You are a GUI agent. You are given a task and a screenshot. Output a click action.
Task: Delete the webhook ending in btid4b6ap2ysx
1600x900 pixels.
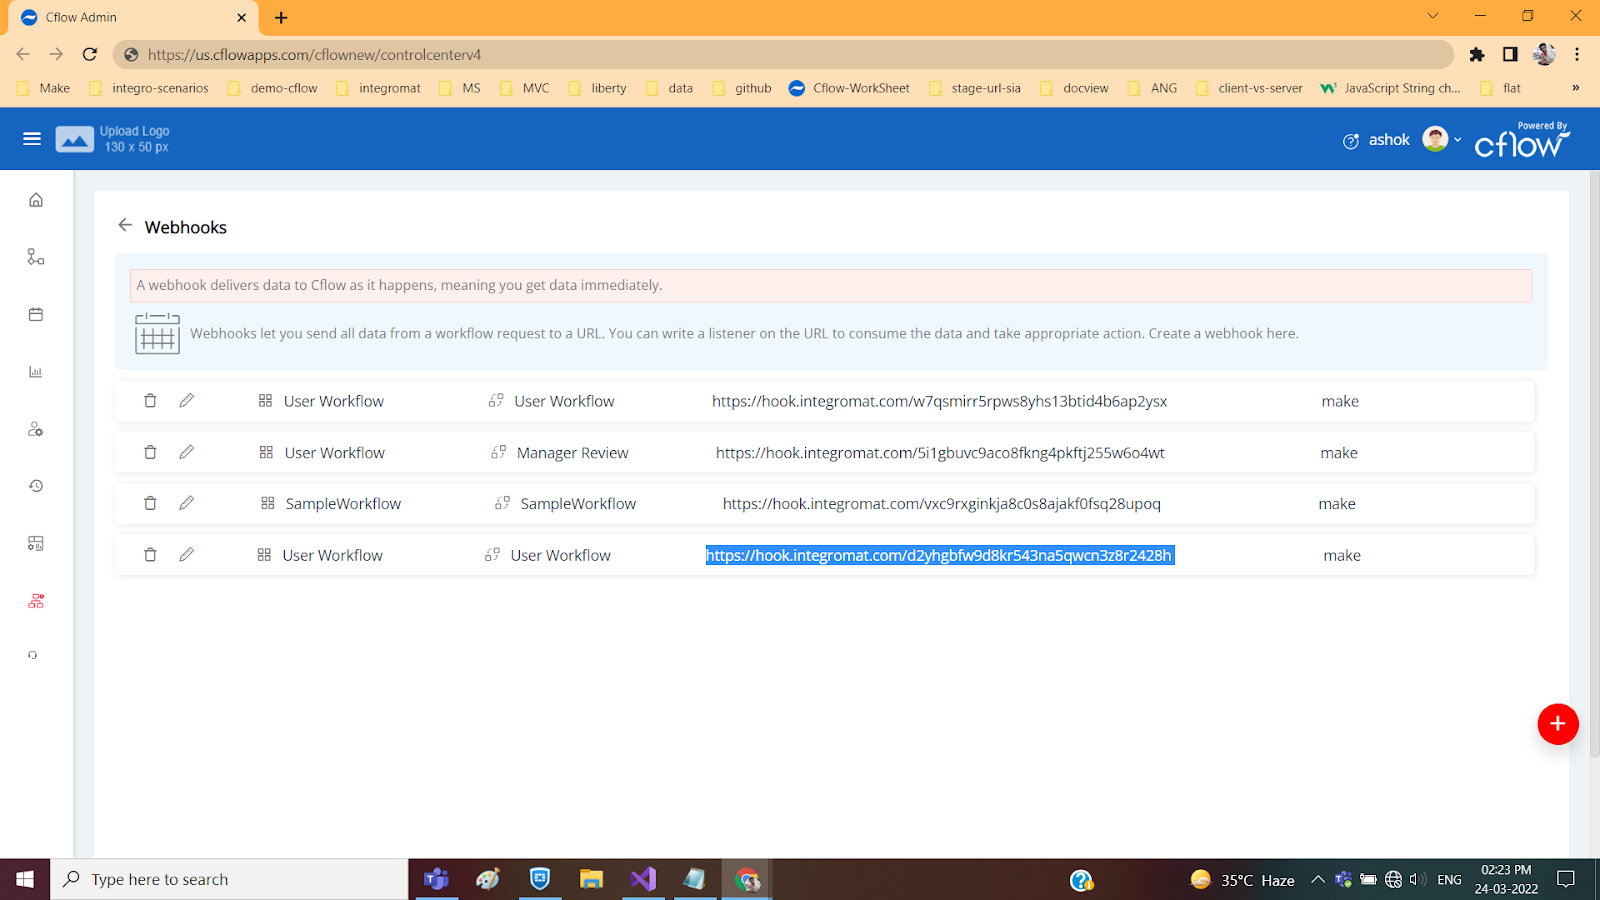tap(150, 400)
